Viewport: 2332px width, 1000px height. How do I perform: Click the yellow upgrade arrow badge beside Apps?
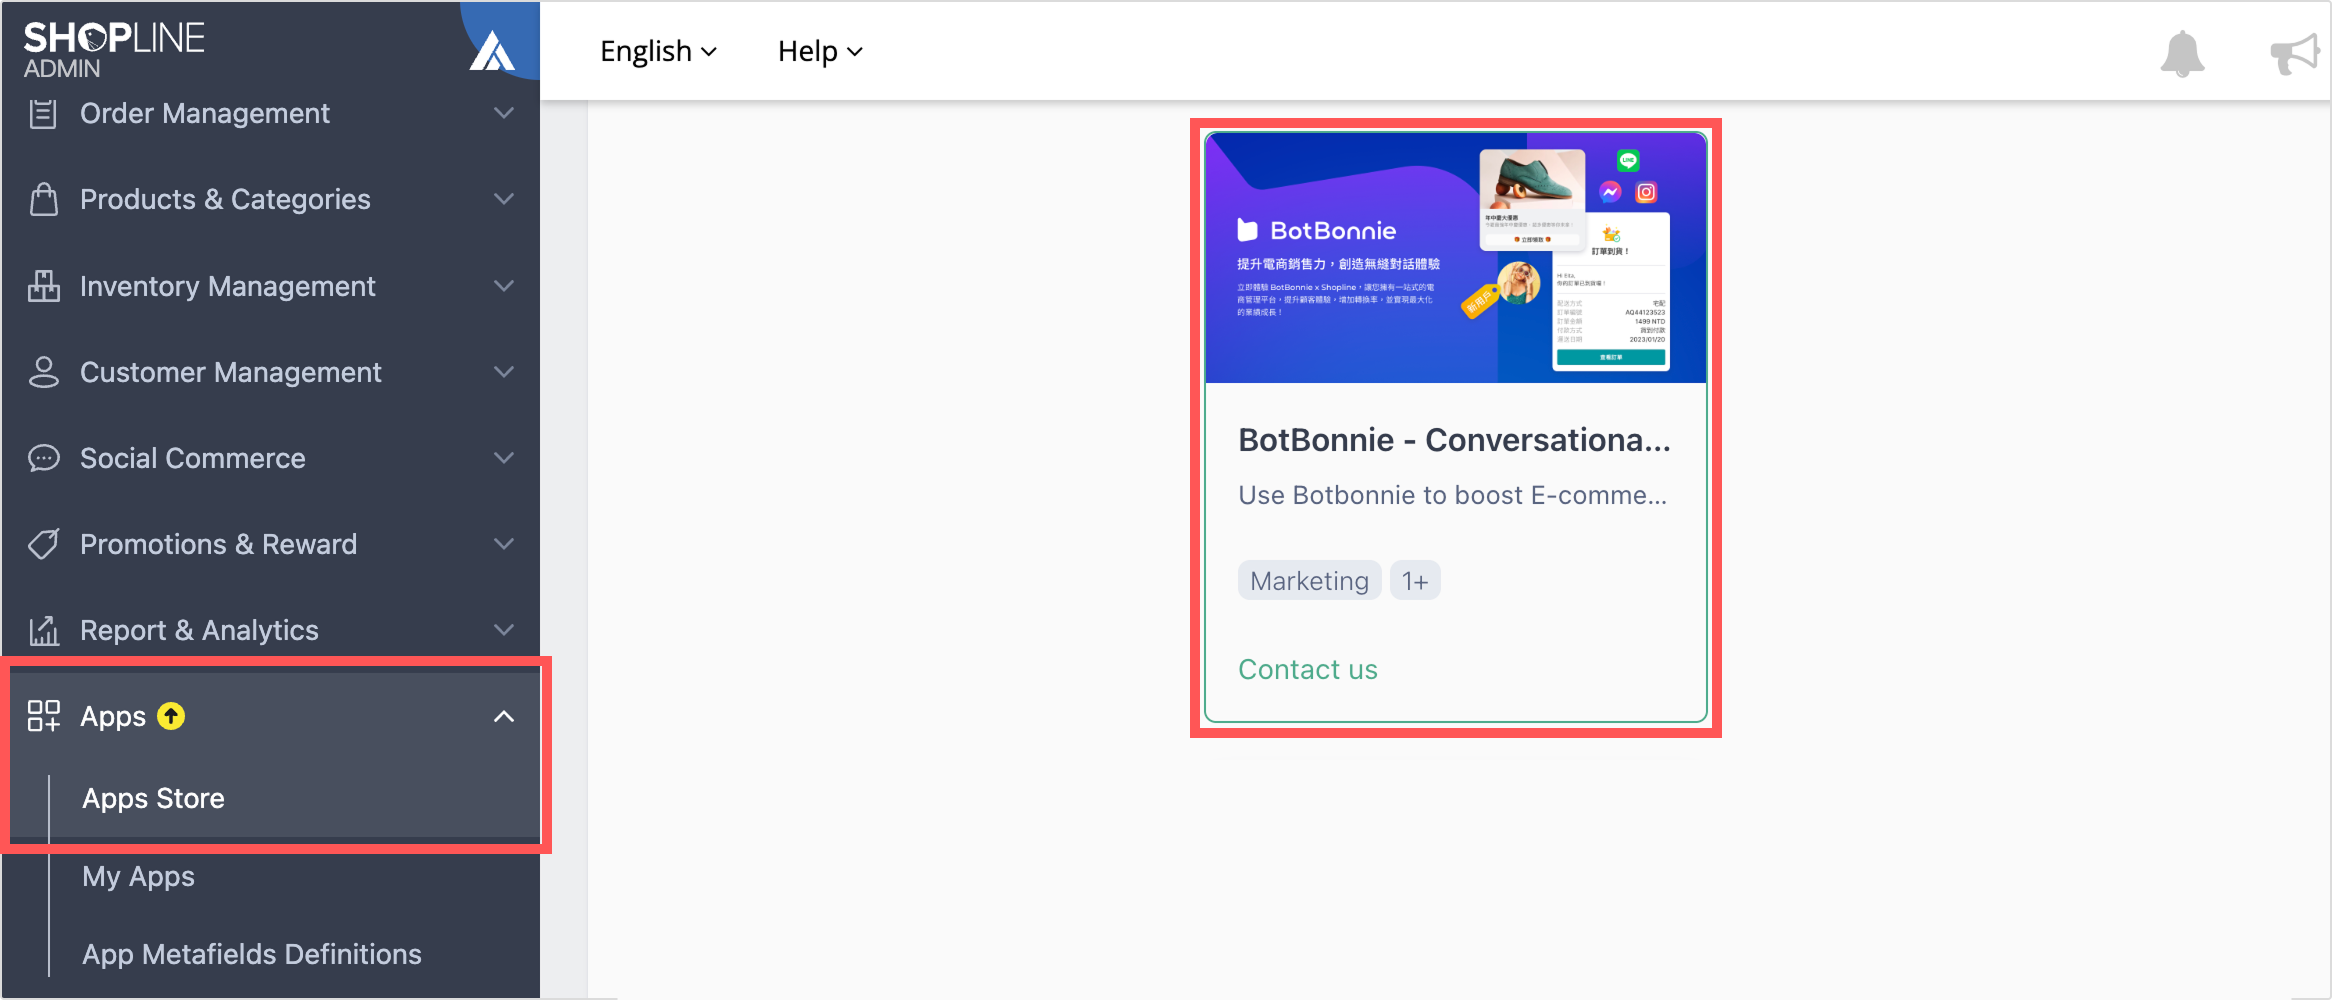[x=171, y=716]
